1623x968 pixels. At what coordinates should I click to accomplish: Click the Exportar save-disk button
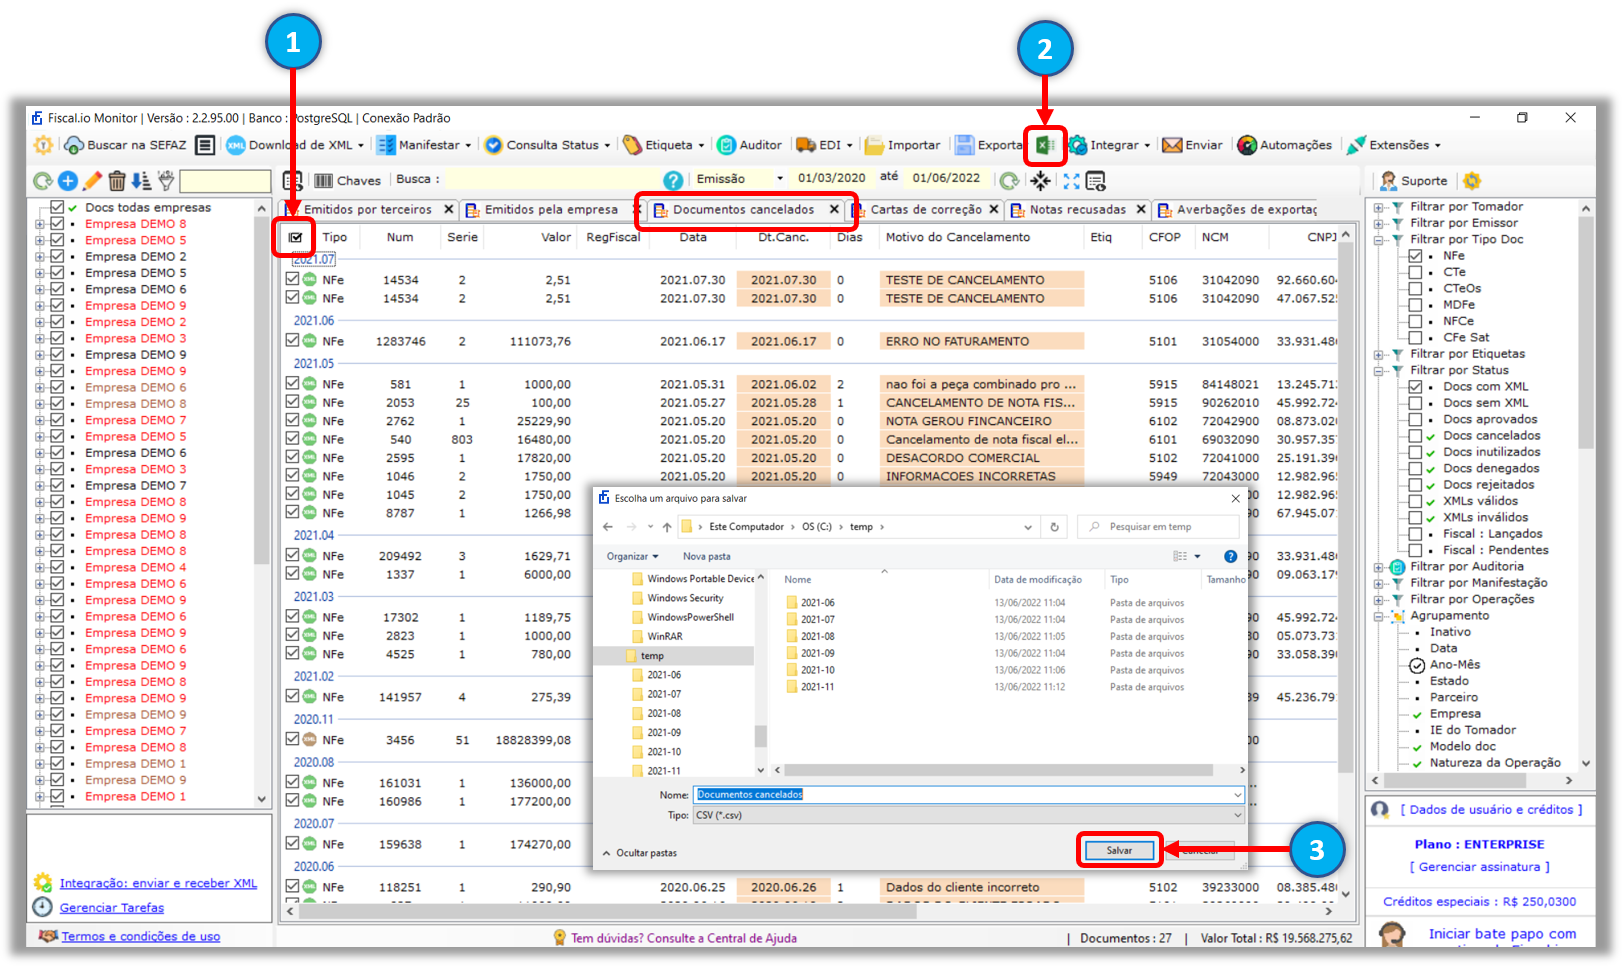coord(988,145)
